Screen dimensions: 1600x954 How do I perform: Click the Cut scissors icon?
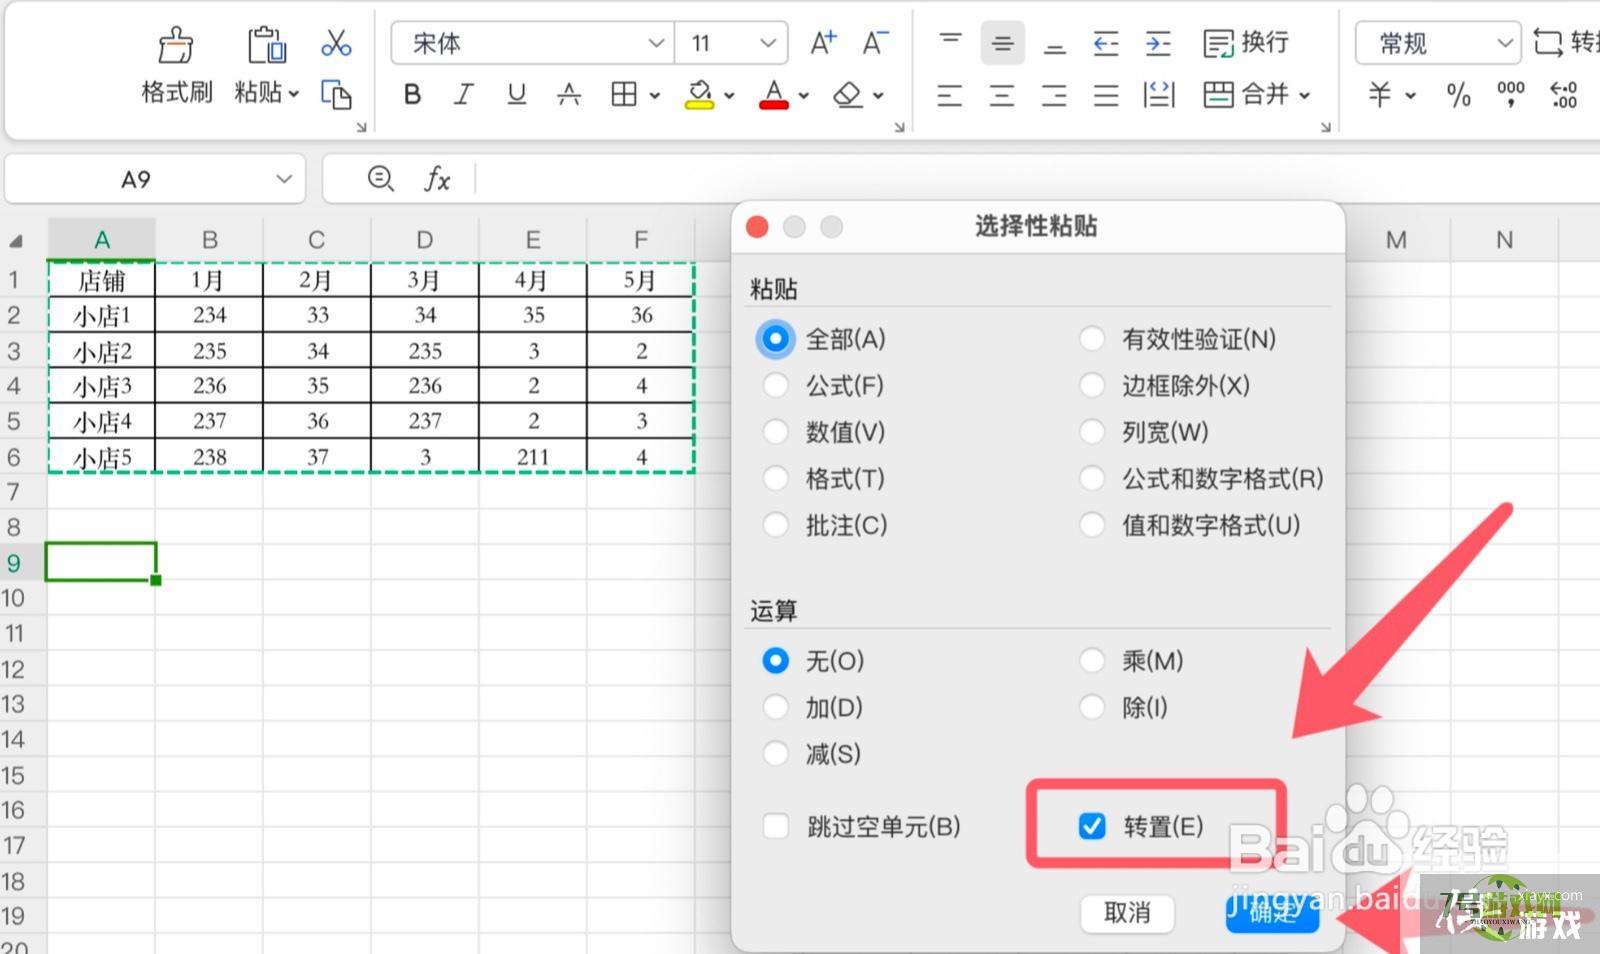tap(336, 43)
